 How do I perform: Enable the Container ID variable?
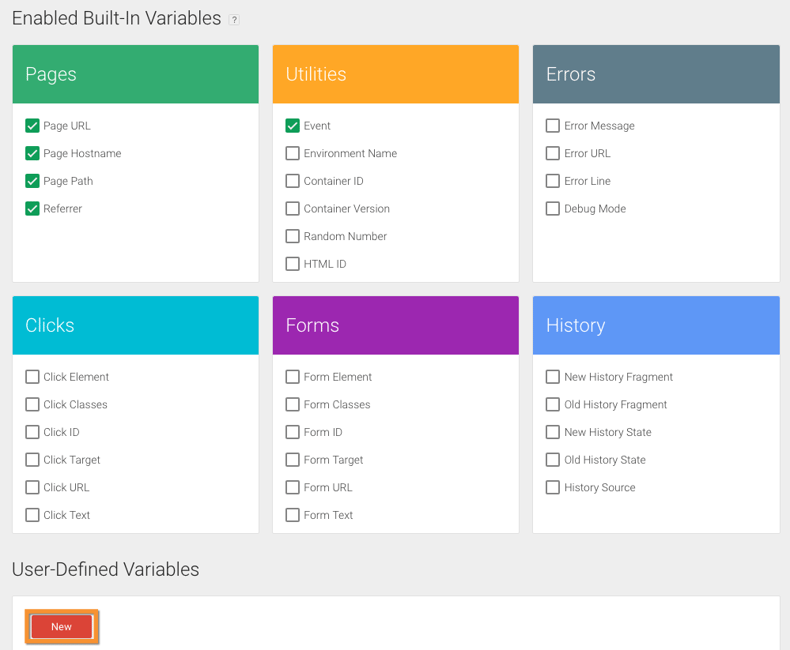(292, 181)
